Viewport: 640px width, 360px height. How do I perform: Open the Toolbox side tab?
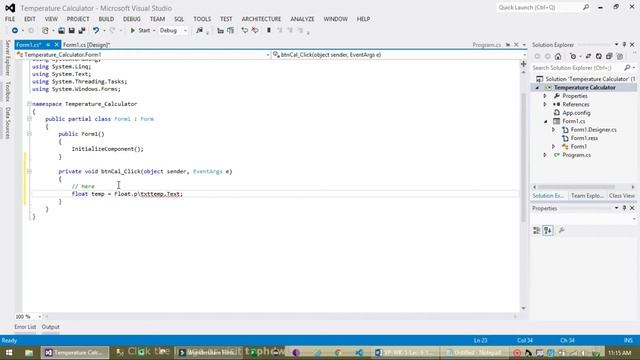7,91
